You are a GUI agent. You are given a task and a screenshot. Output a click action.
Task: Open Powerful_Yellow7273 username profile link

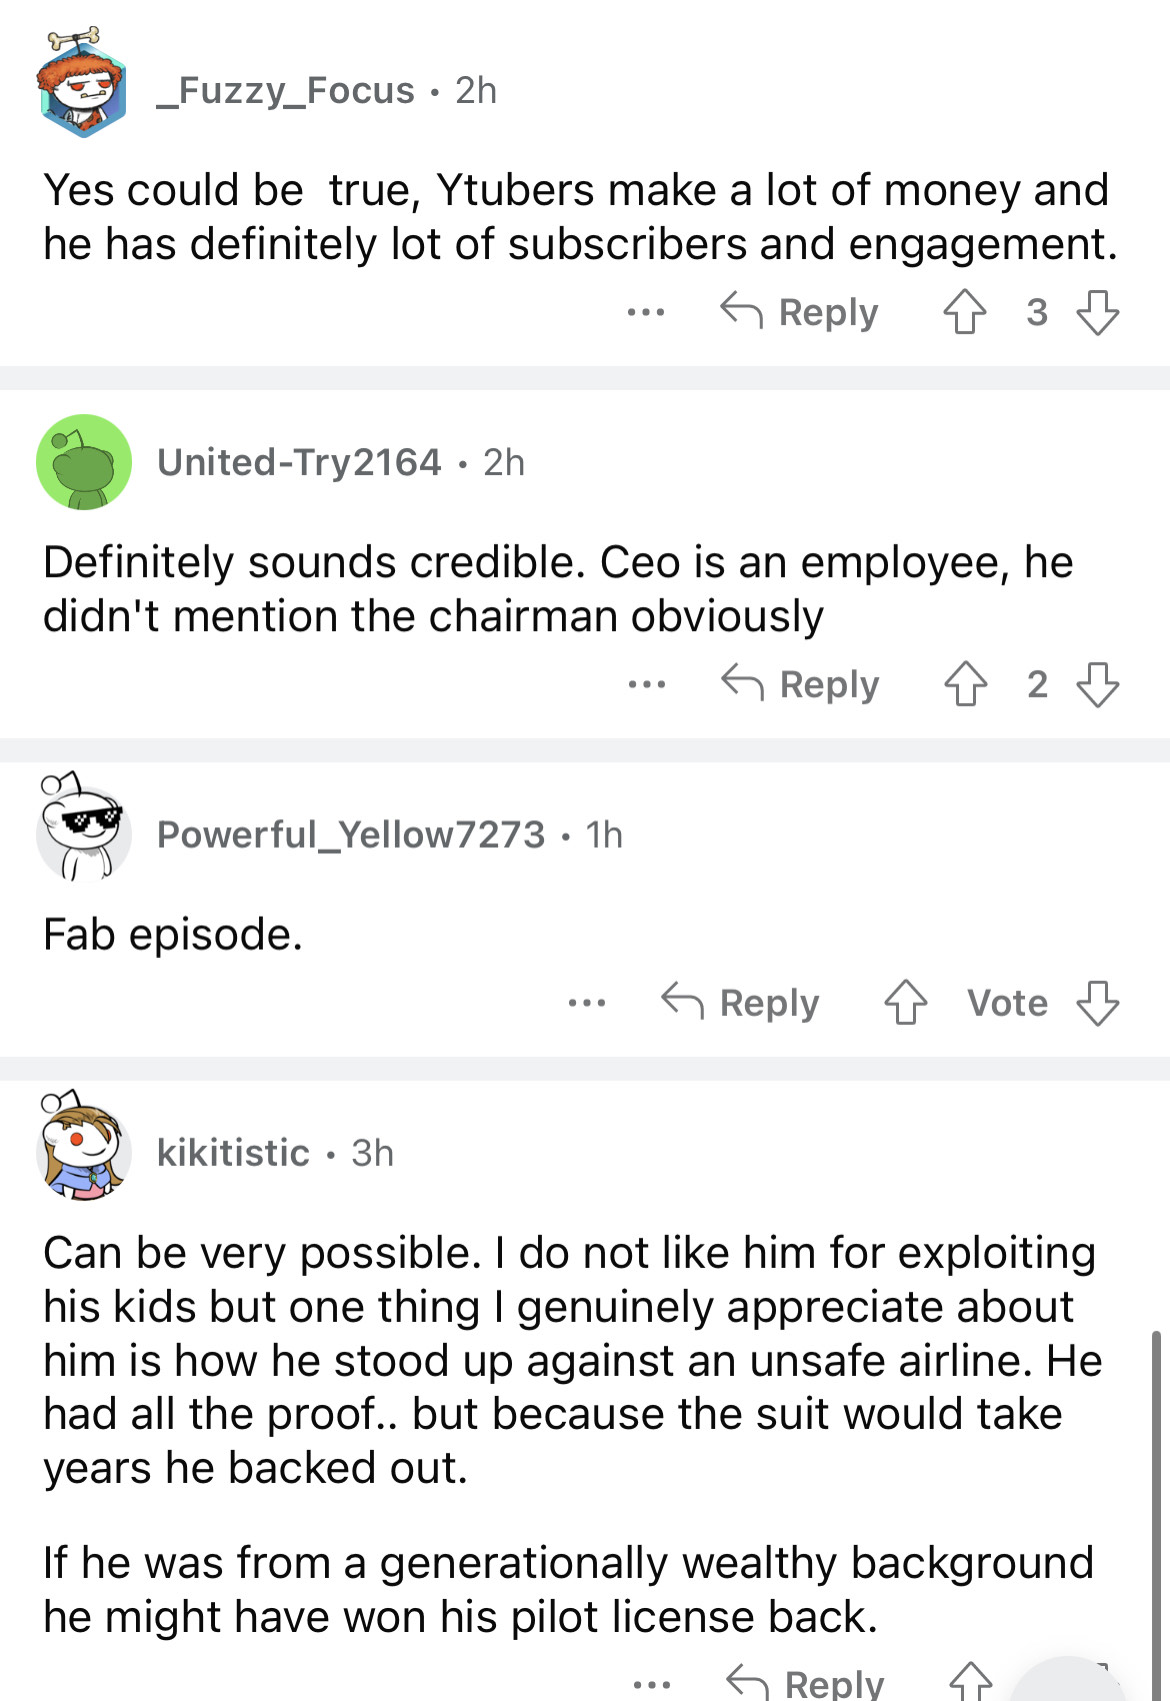[x=351, y=834]
